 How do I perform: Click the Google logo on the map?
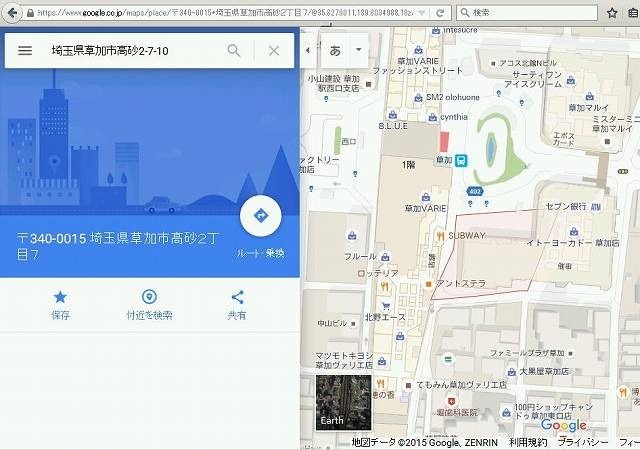564,425
